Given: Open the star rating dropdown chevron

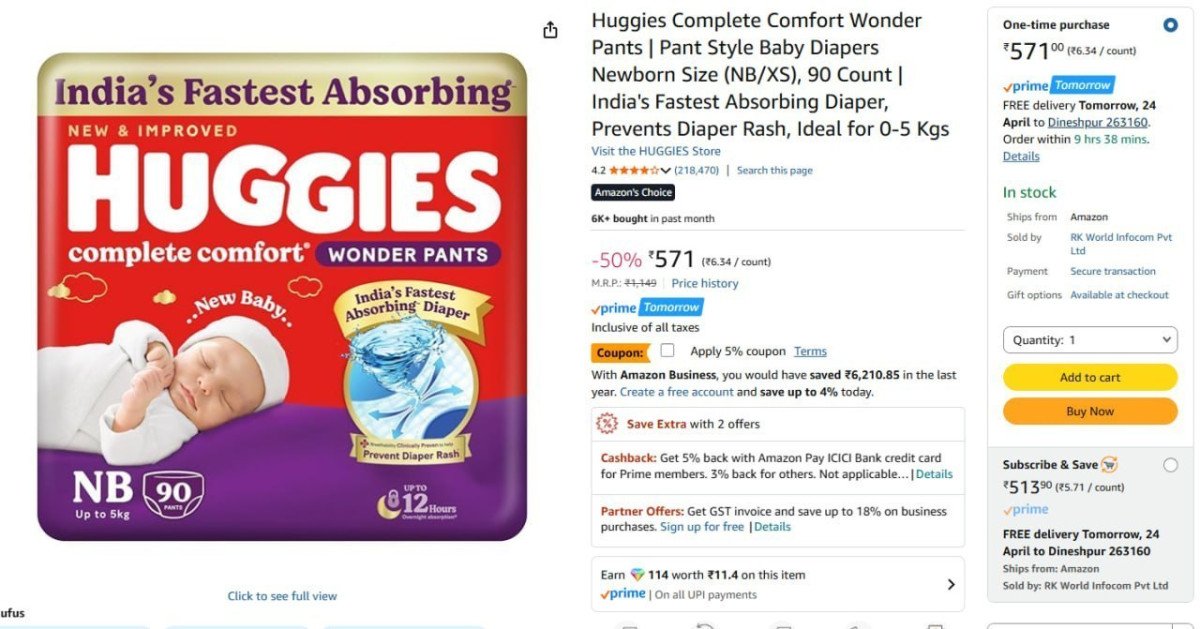Looking at the screenshot, I should coord(667,171).
